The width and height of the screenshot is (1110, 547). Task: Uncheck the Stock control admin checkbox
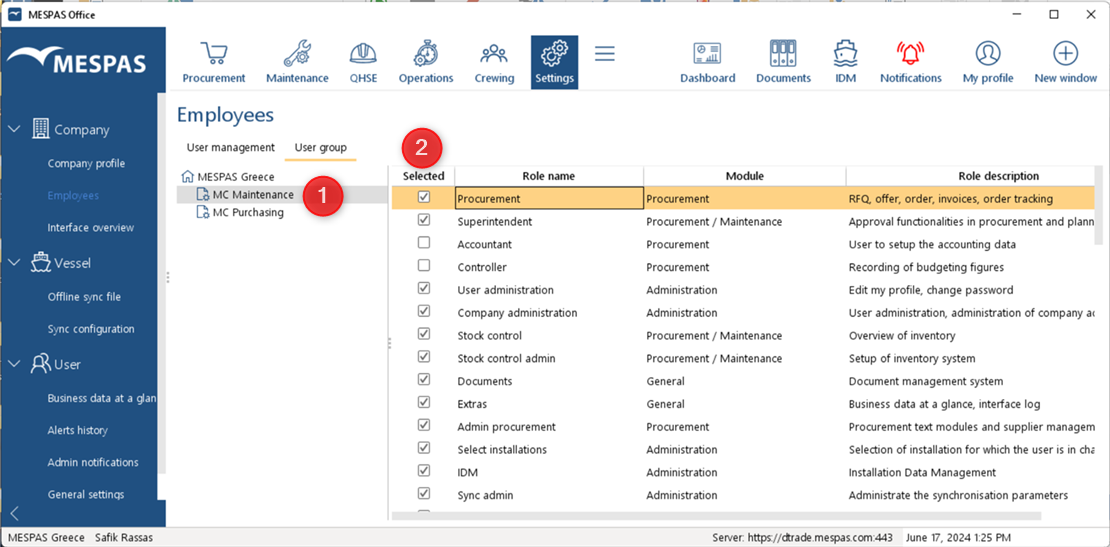(x=423, y=357)
